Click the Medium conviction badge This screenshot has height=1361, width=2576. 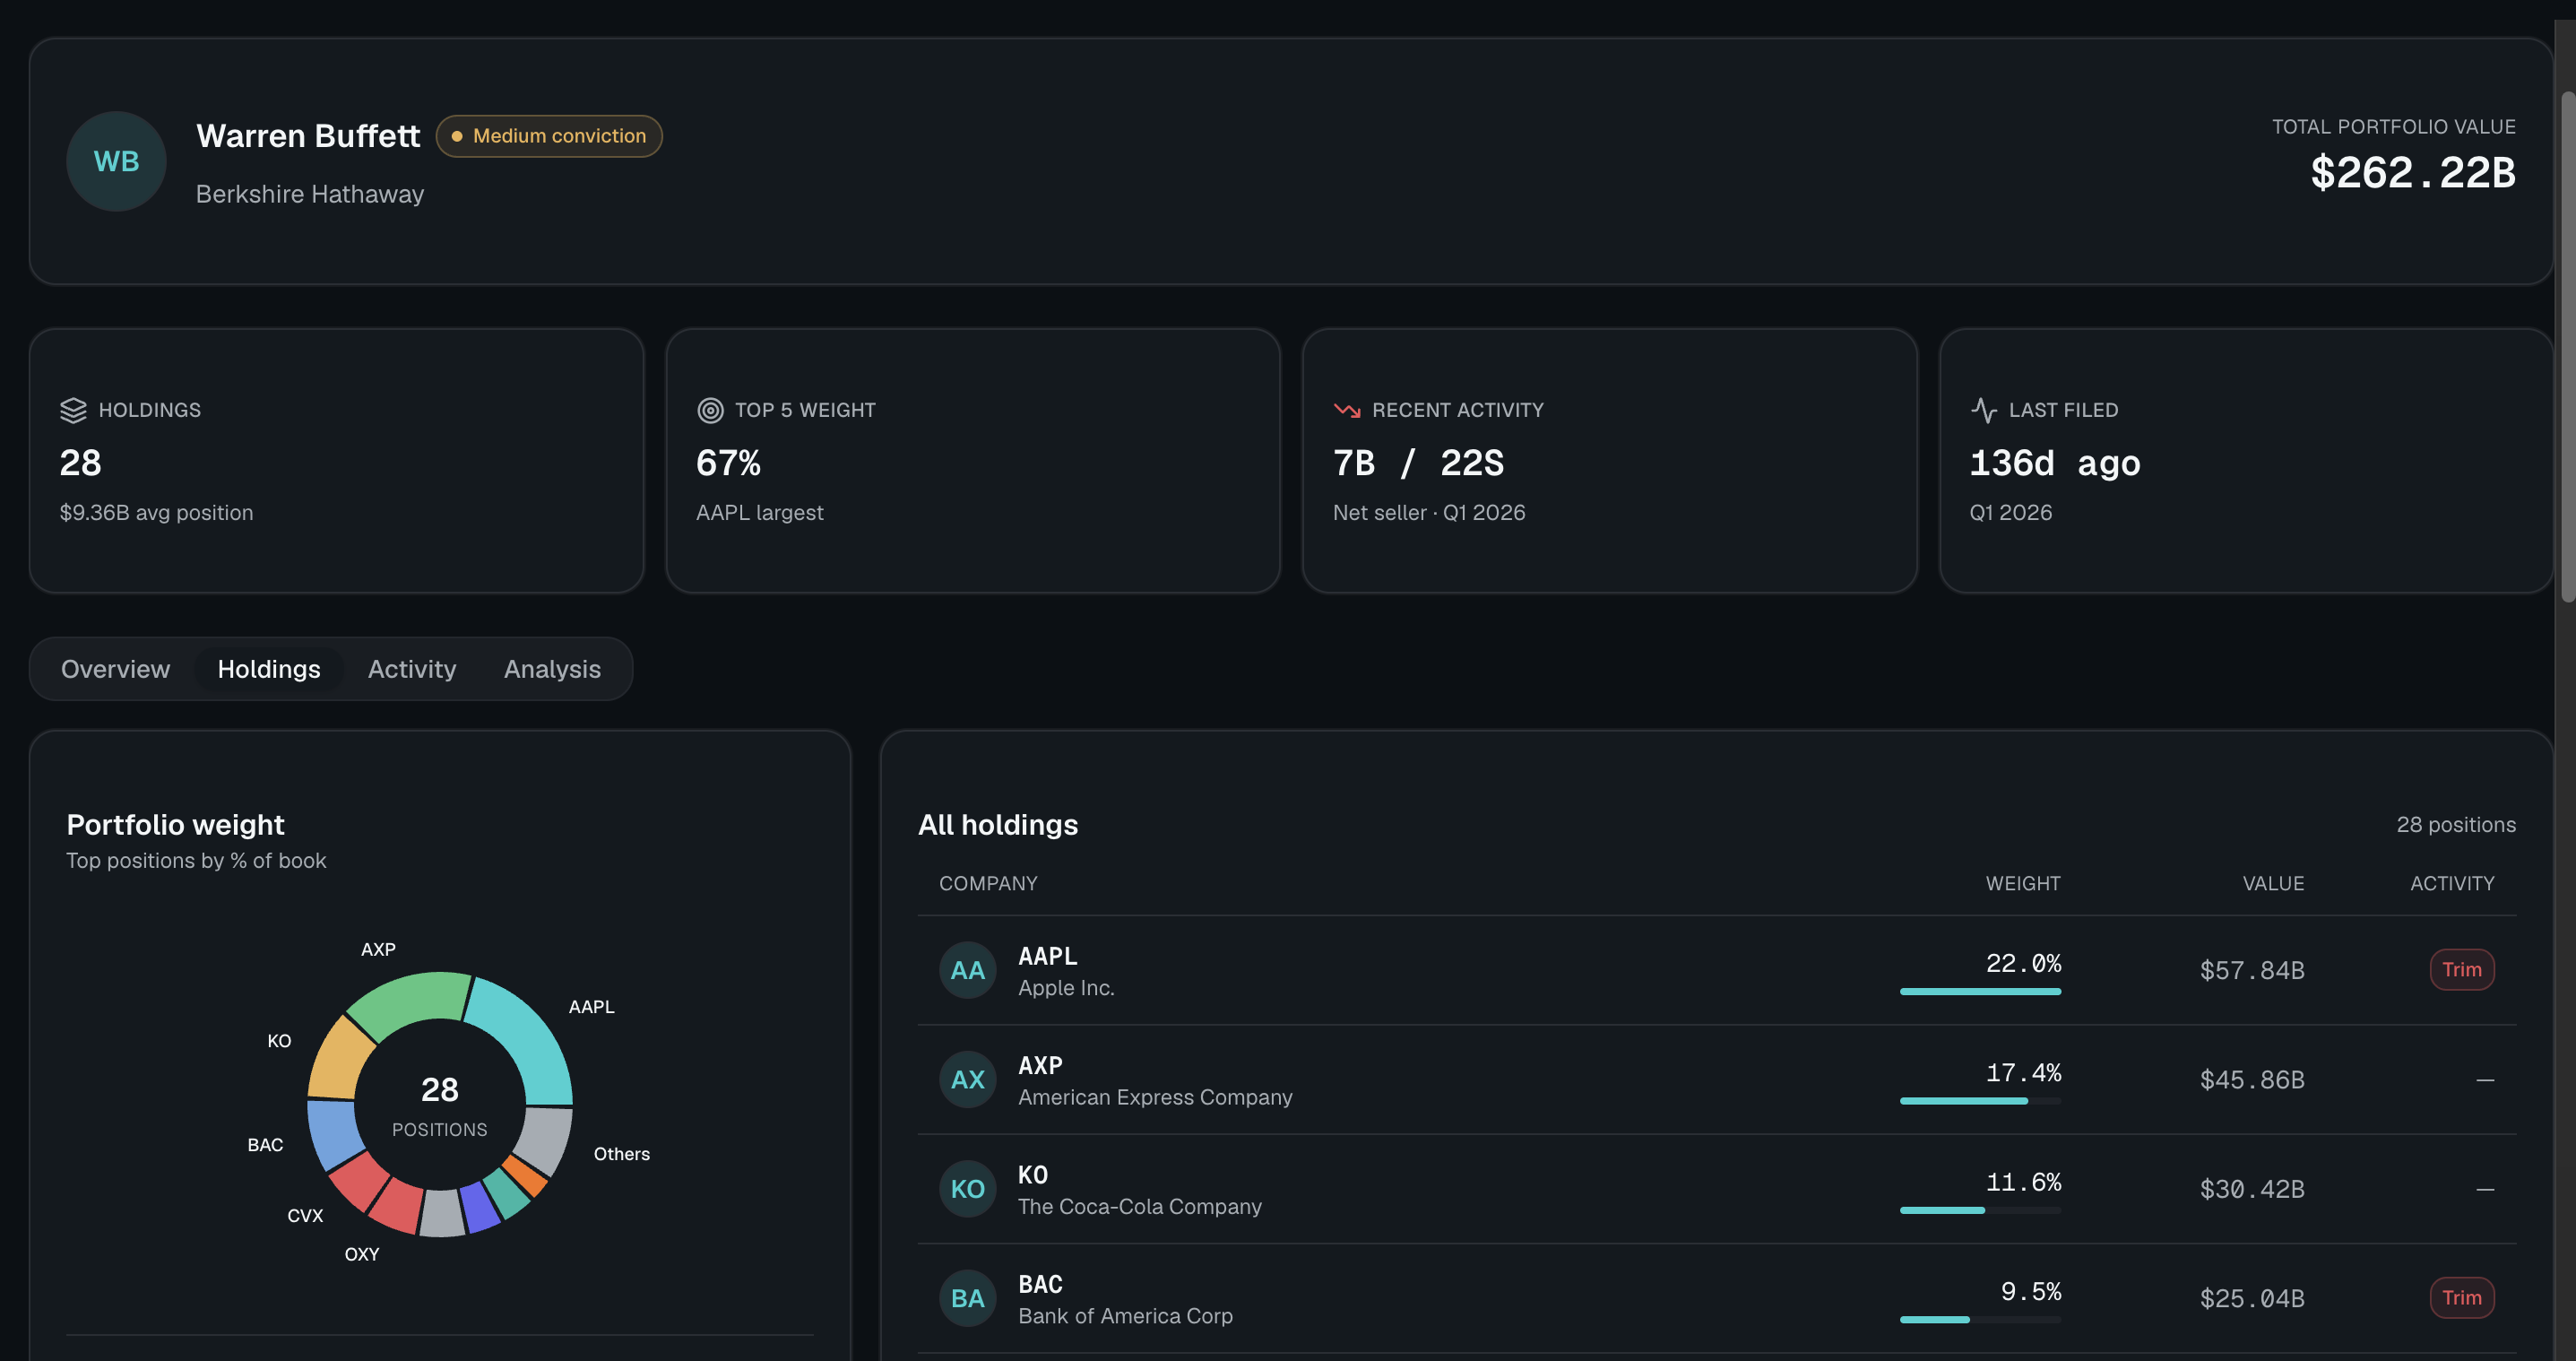(549, 136)
